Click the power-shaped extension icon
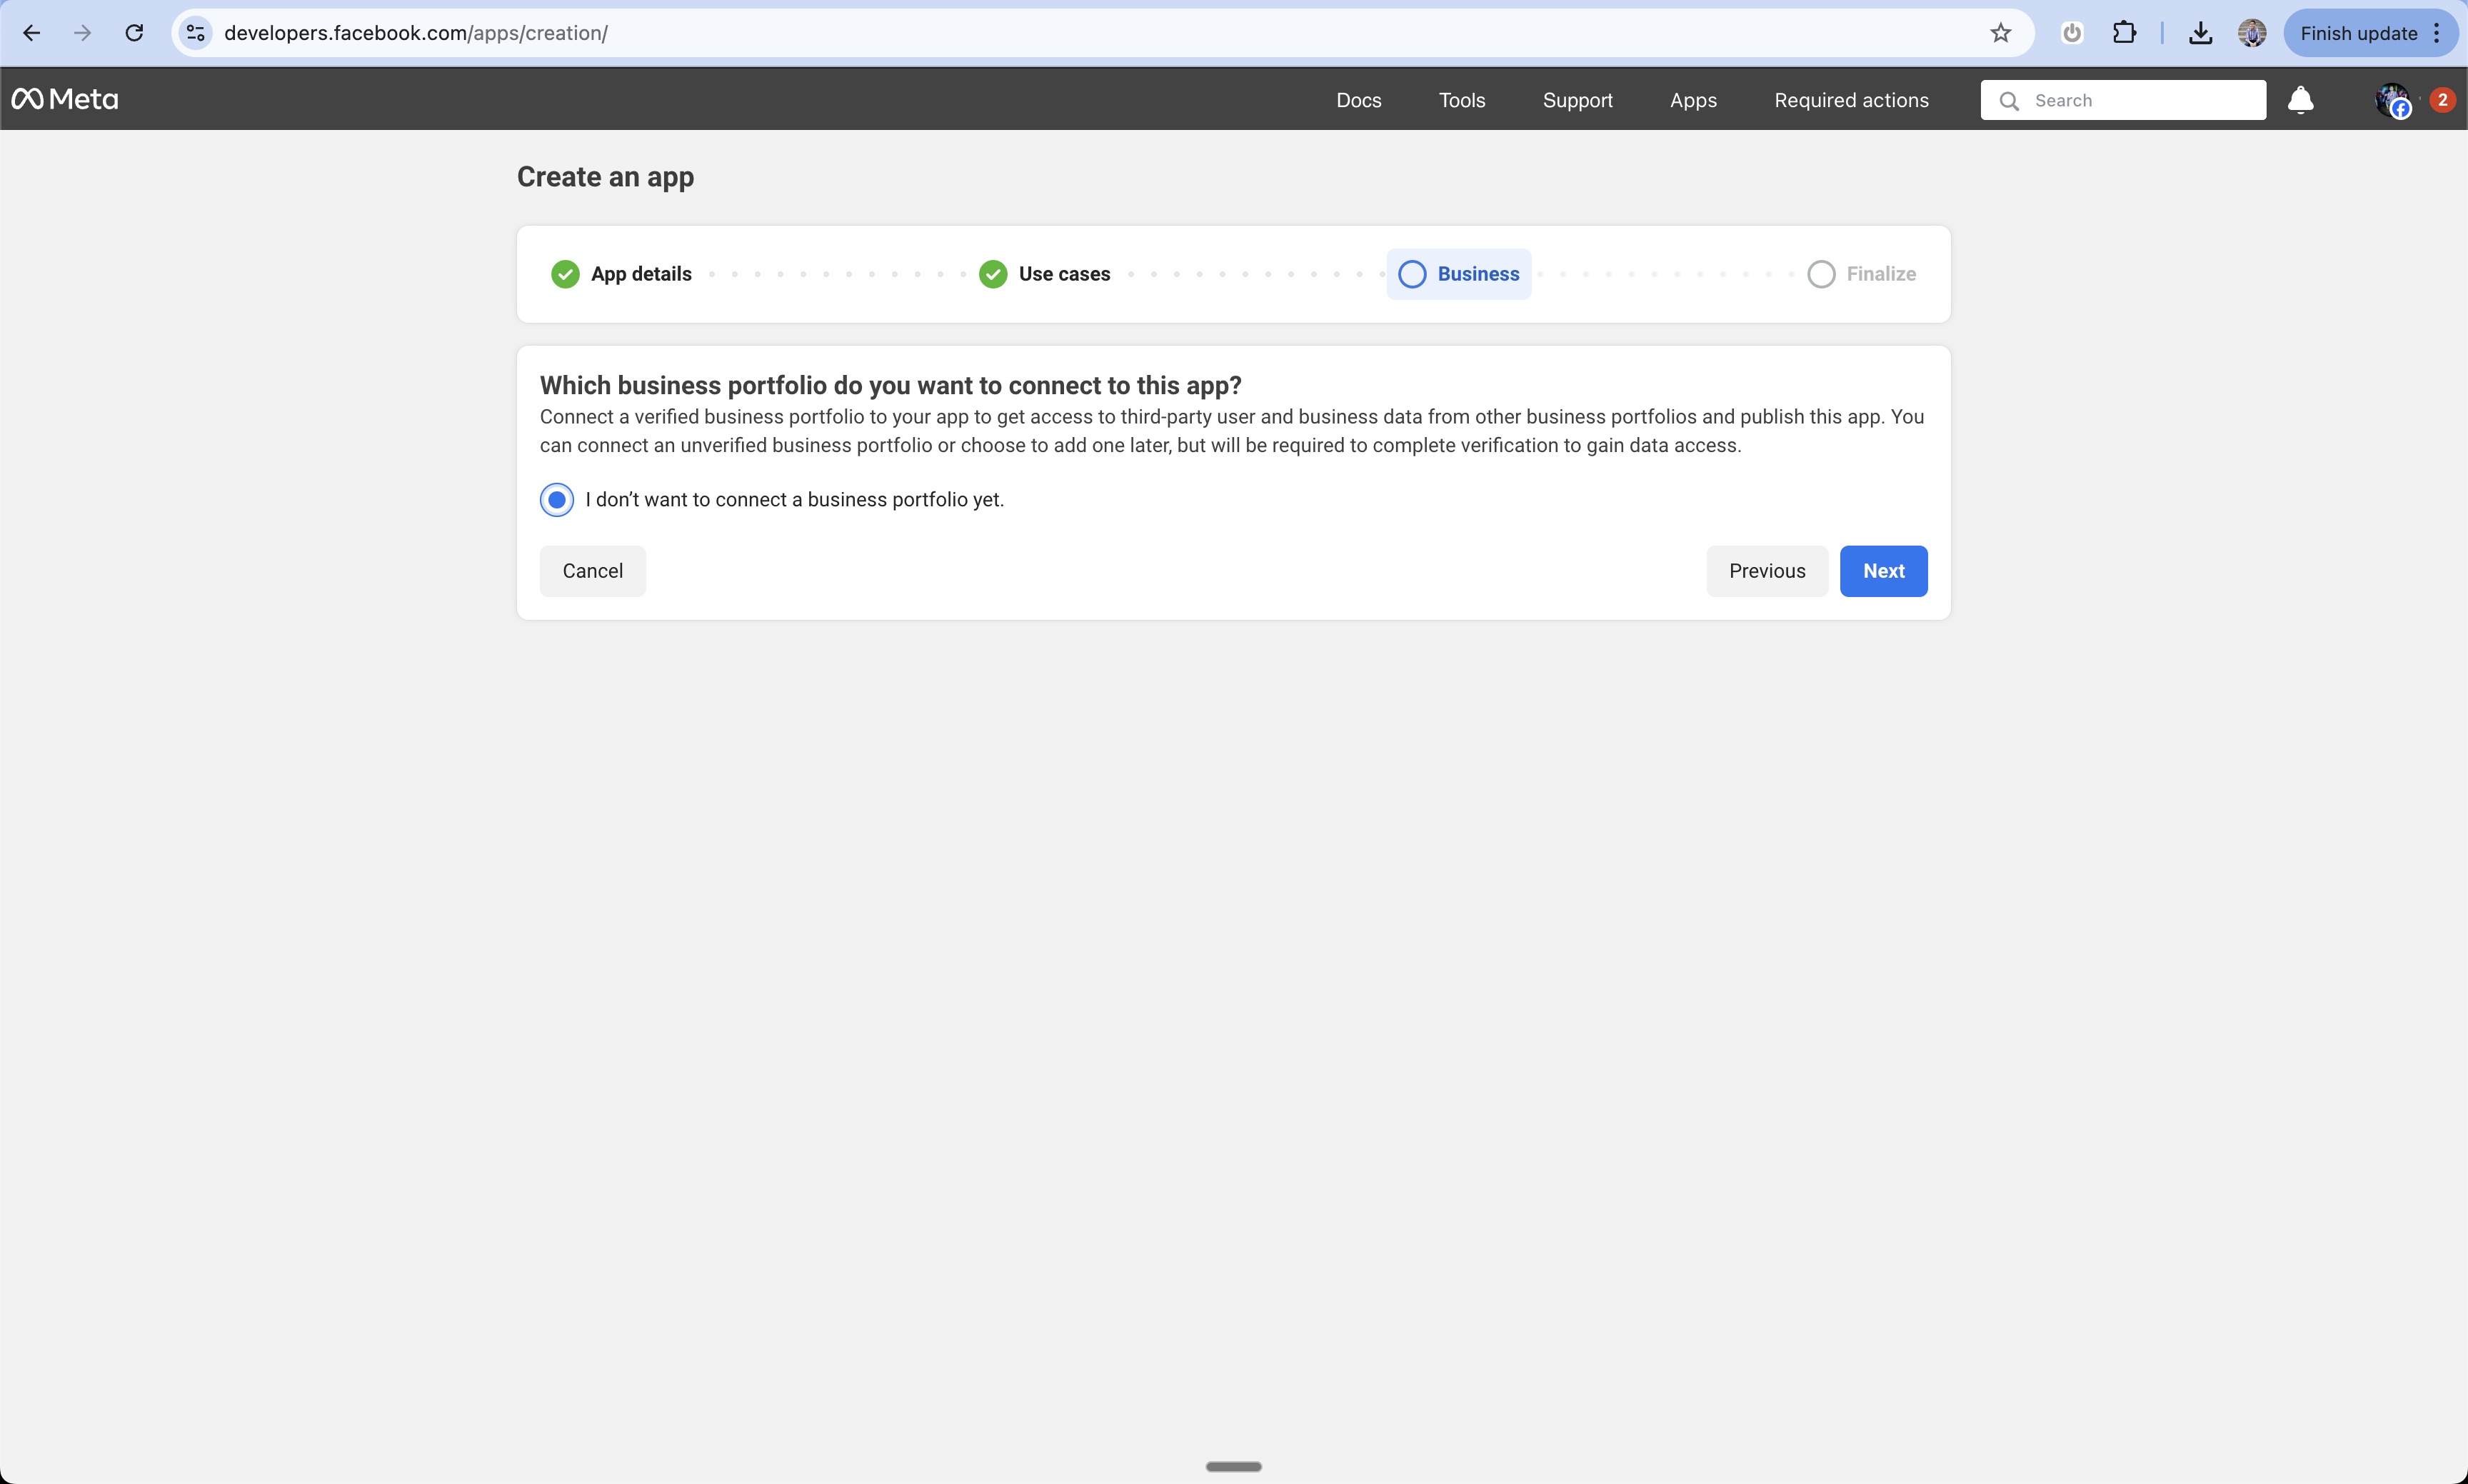The width and height of the screenshot is (2468, 1484). [x=2072, y=33]
